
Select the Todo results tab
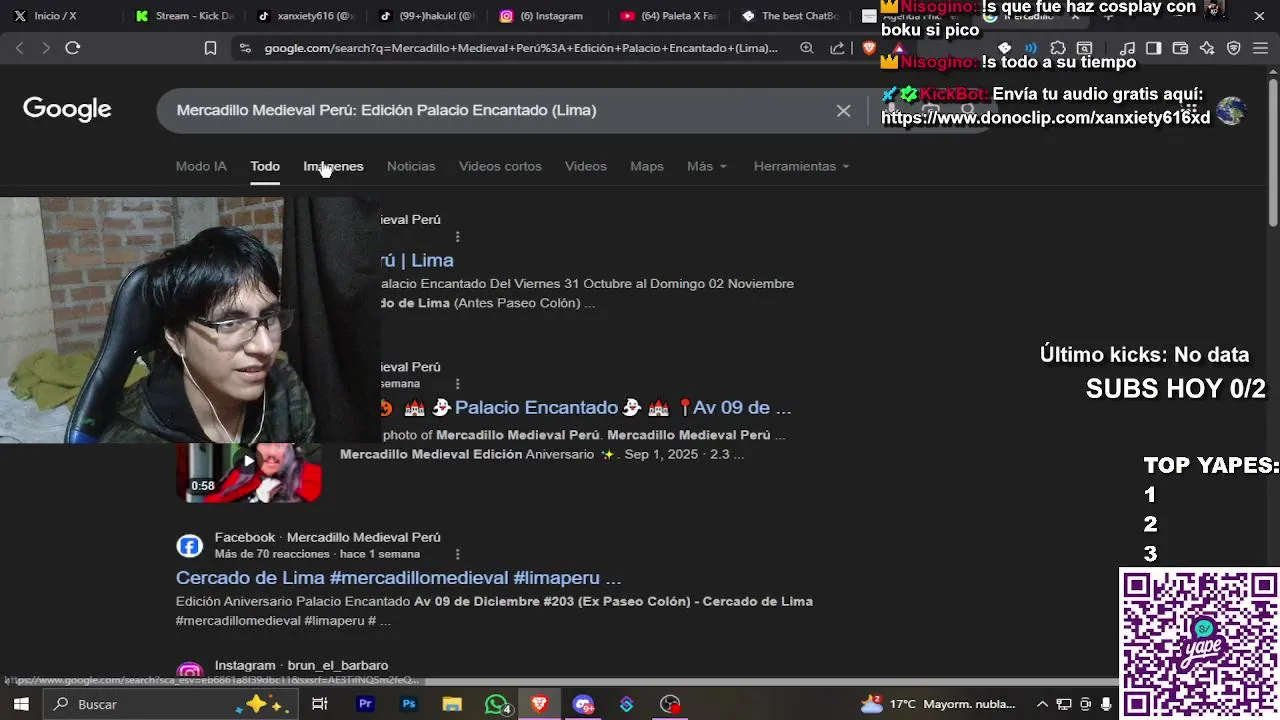click(265, 166)
